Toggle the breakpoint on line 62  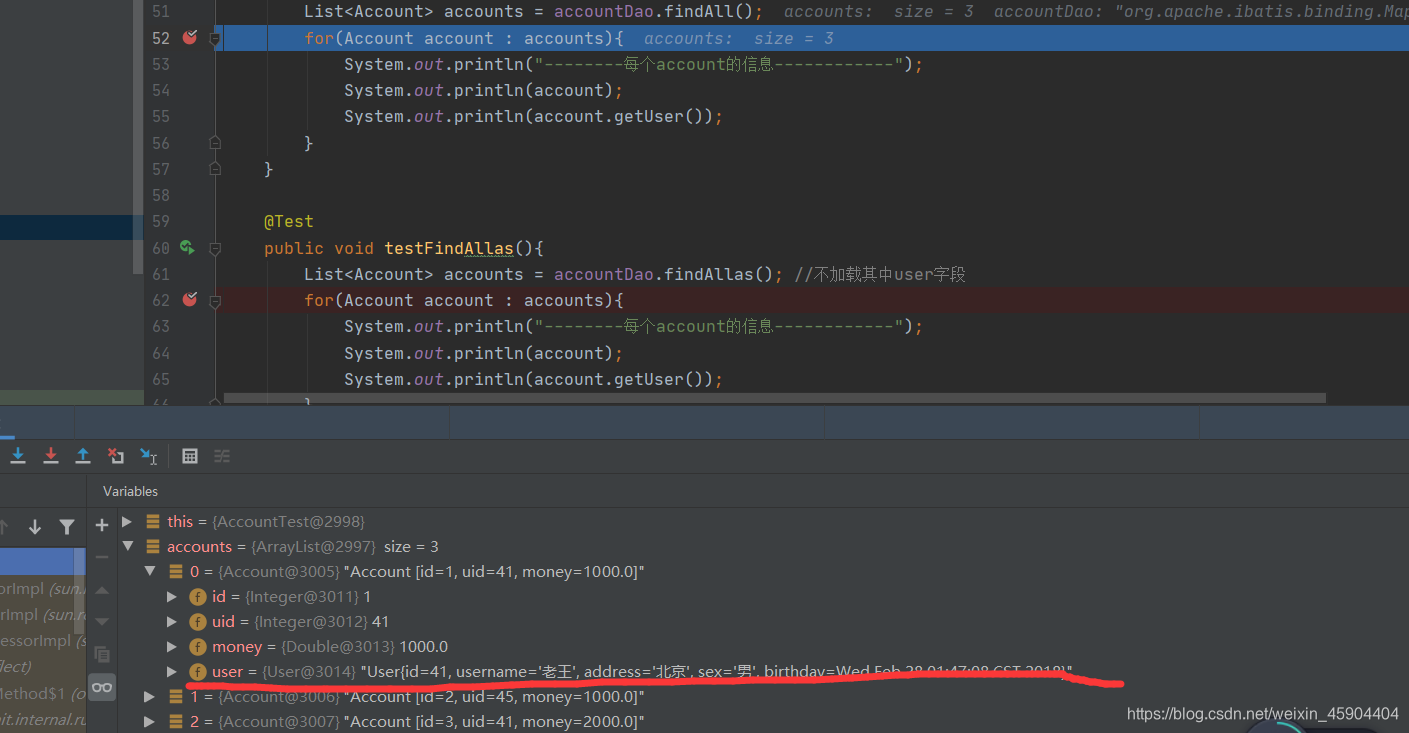point(190,300)
